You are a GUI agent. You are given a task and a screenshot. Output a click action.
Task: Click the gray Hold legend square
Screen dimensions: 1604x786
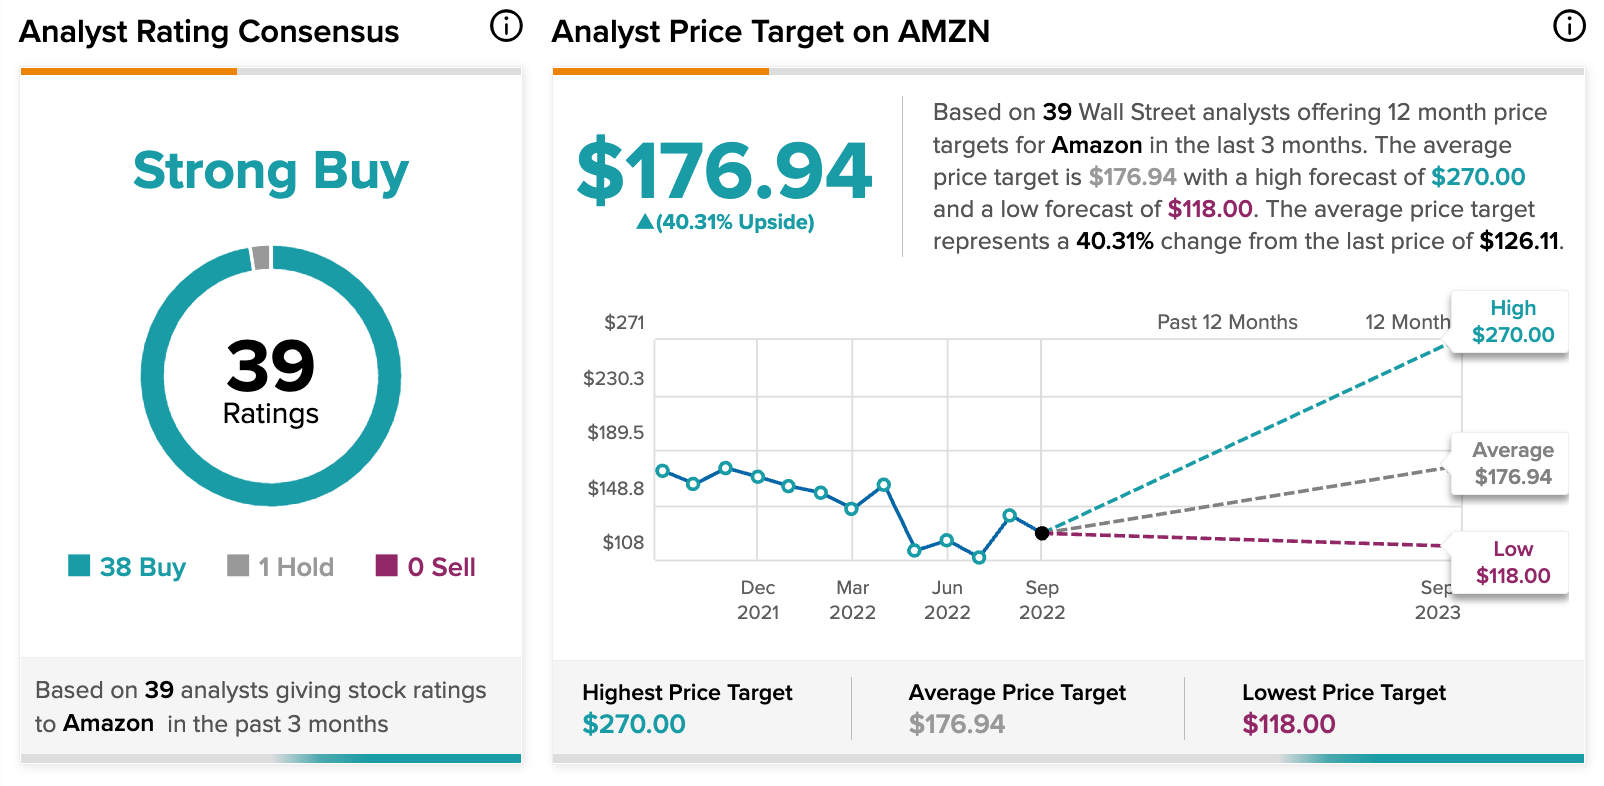(x=238, y=566)
